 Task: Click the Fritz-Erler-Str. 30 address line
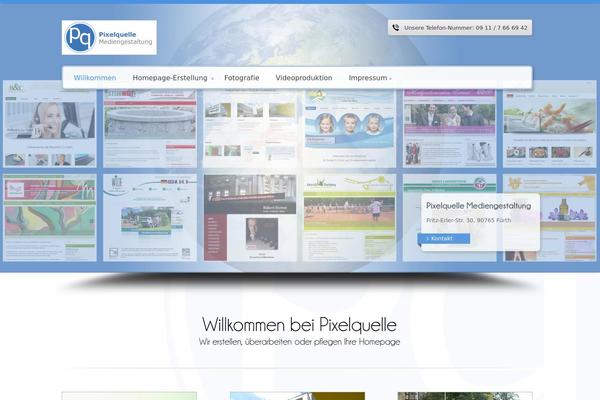coord(469,220)
